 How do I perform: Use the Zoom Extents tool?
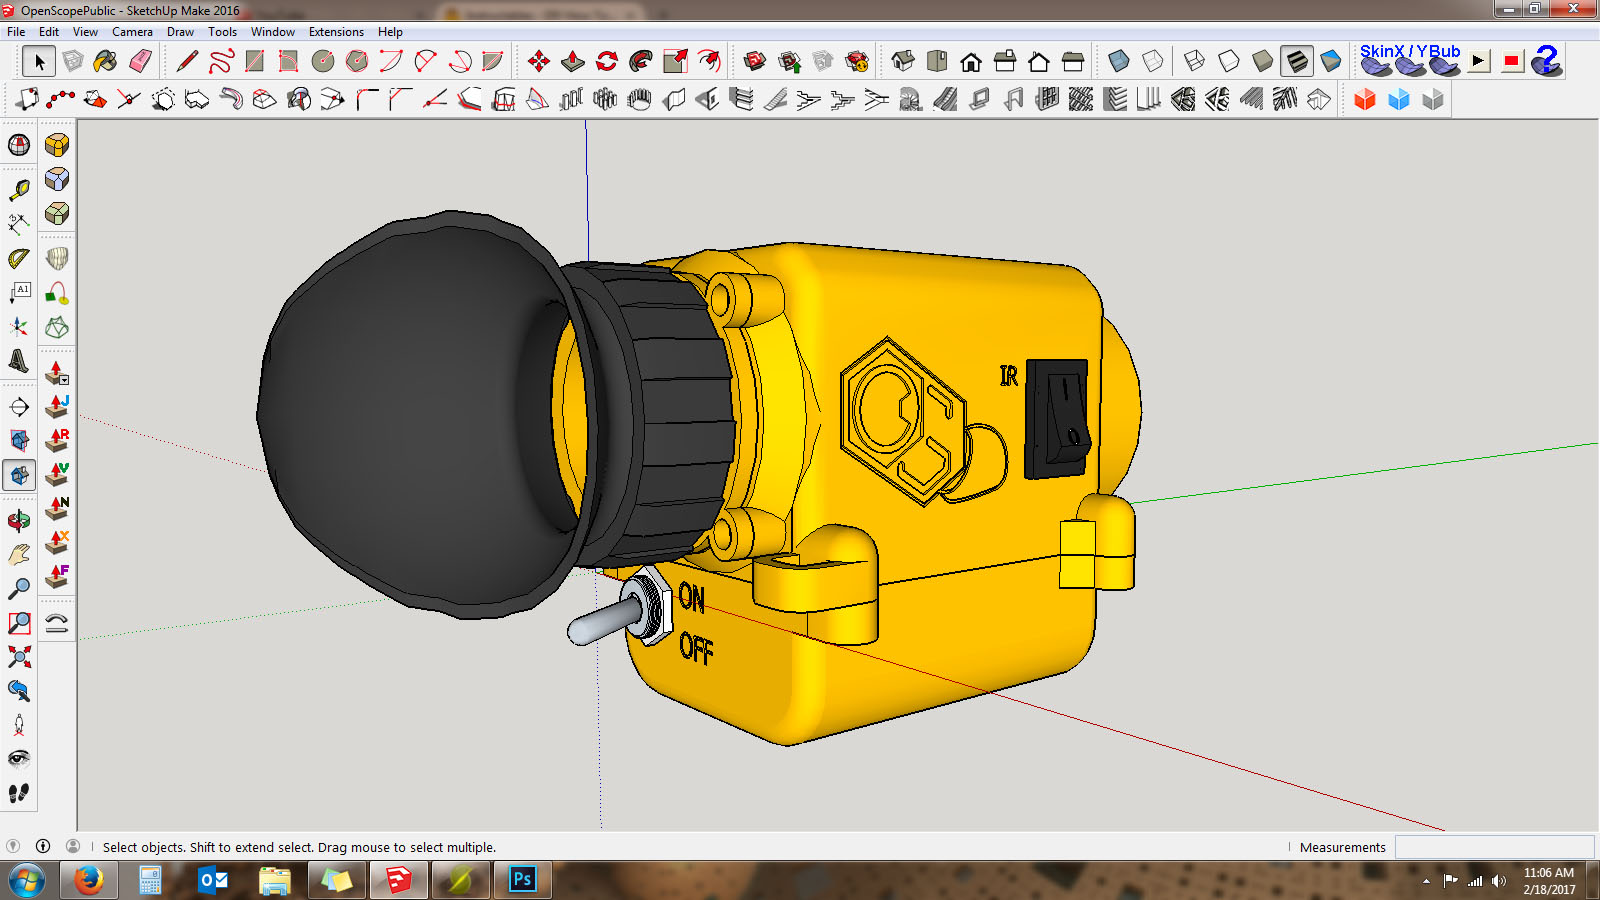click(19, 657)
